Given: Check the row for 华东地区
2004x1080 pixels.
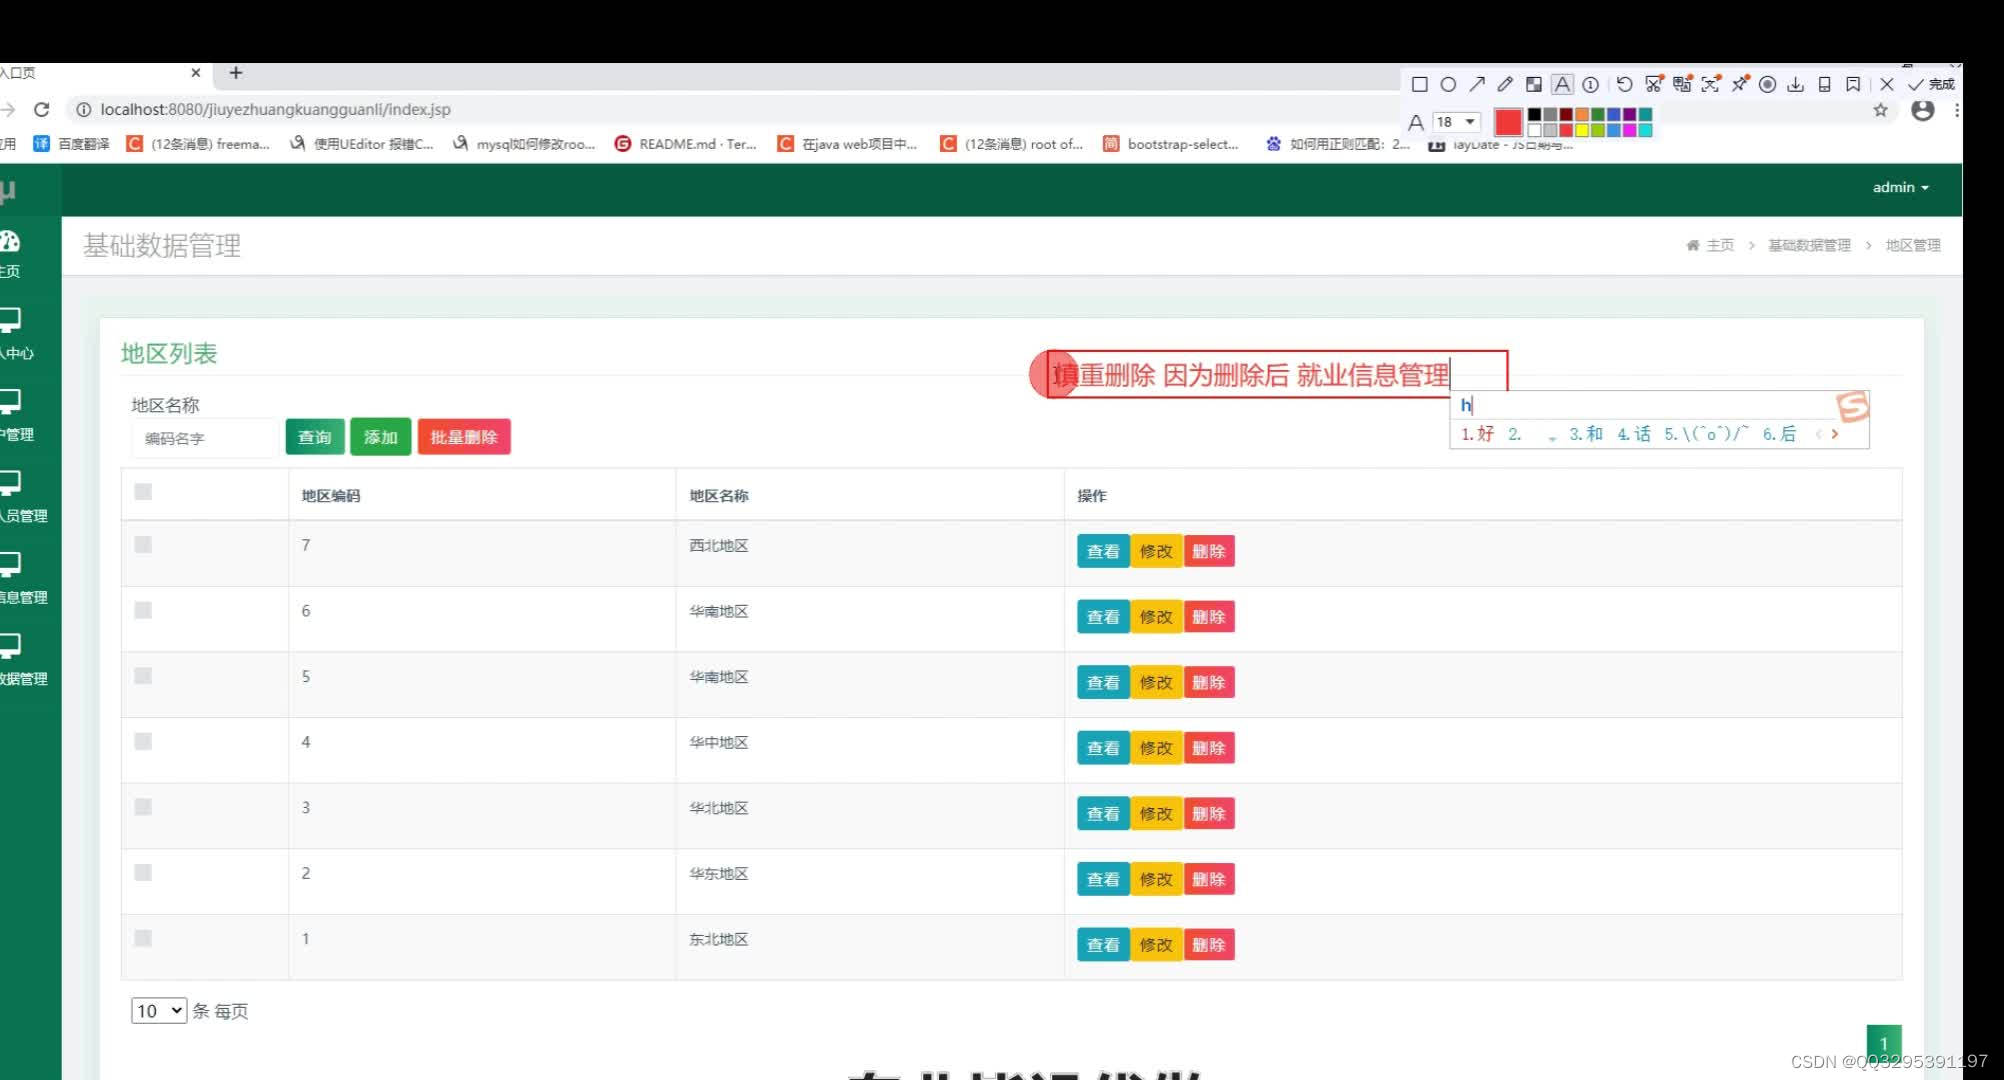Looking at the screenshot, I should (143, 872).
